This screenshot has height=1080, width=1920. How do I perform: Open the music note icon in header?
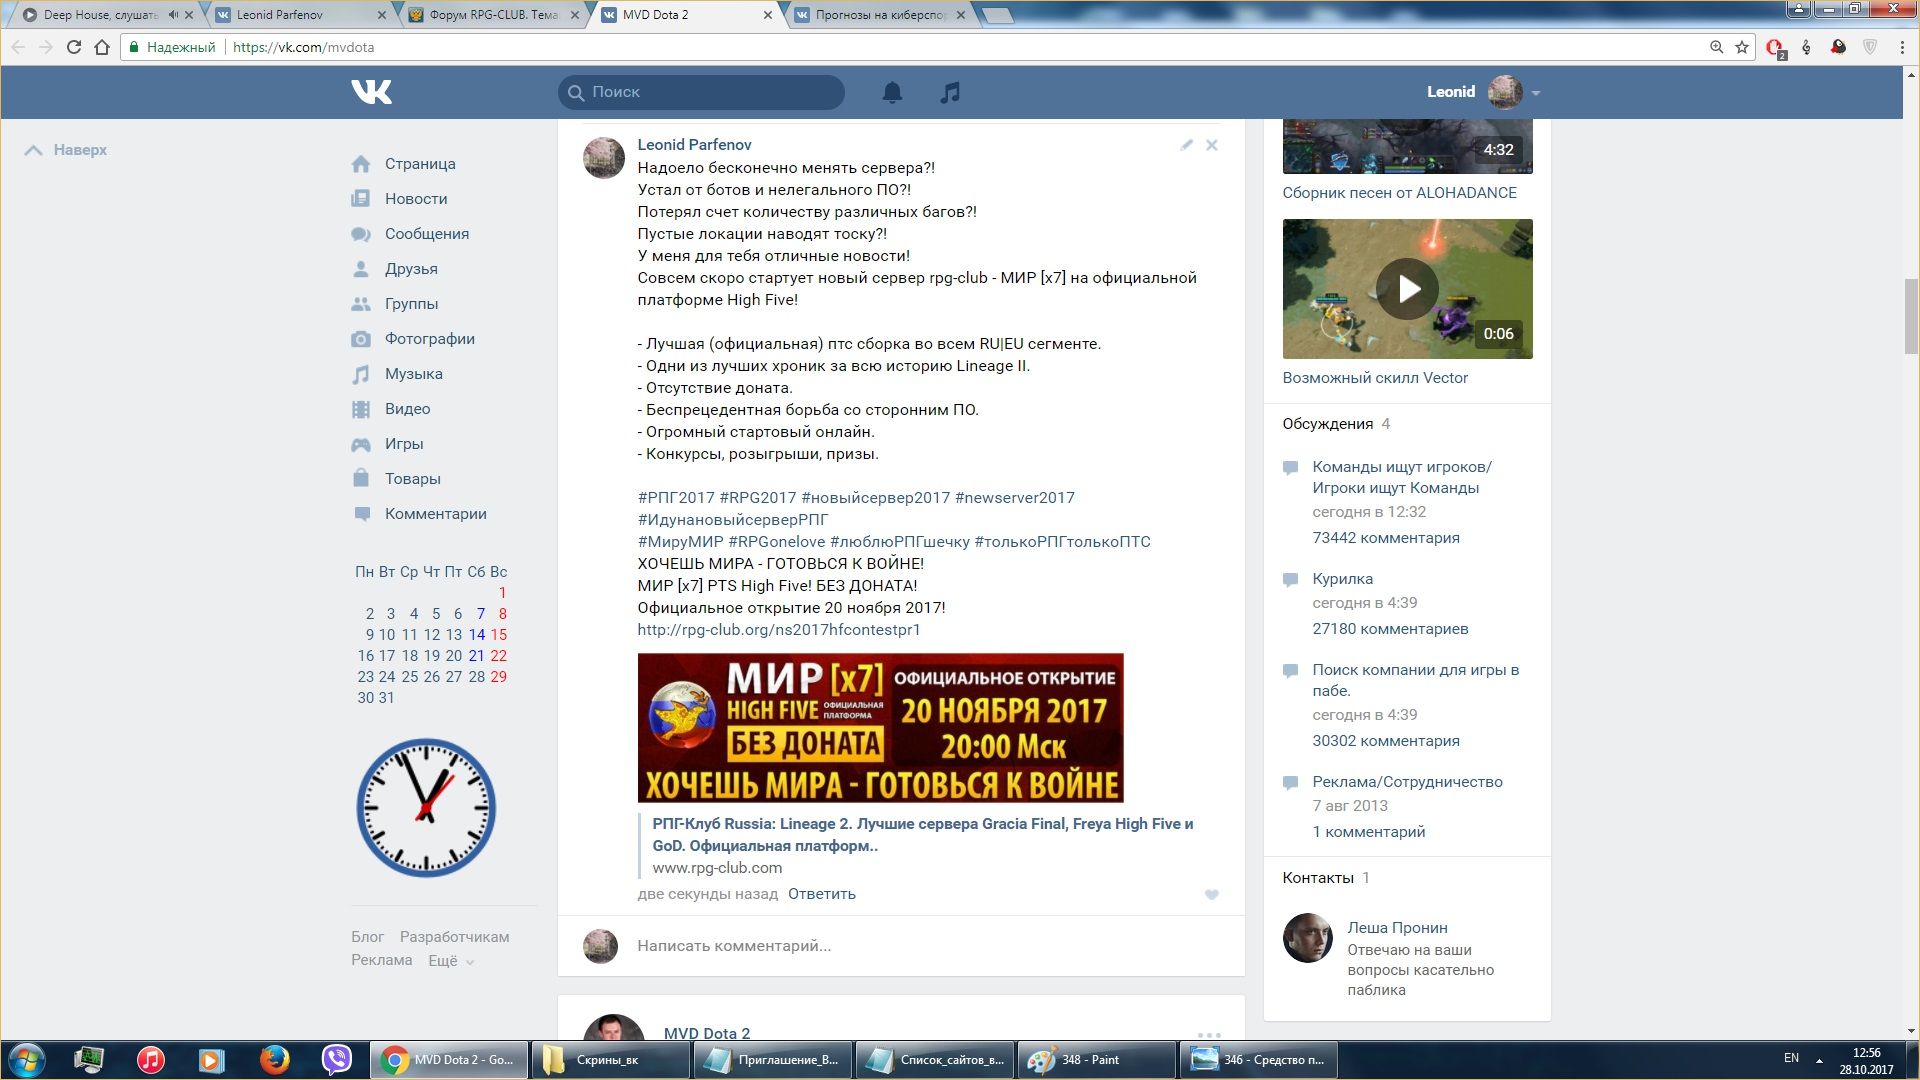point(950,92)
